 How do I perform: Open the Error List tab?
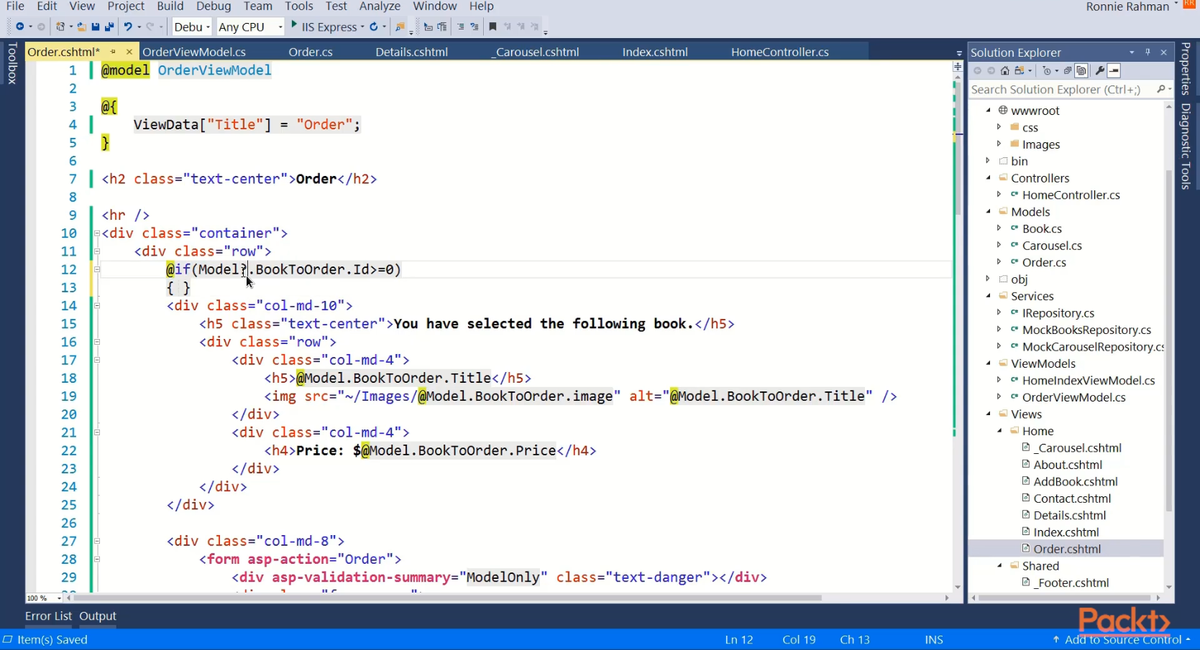click(x=48, y=616)
